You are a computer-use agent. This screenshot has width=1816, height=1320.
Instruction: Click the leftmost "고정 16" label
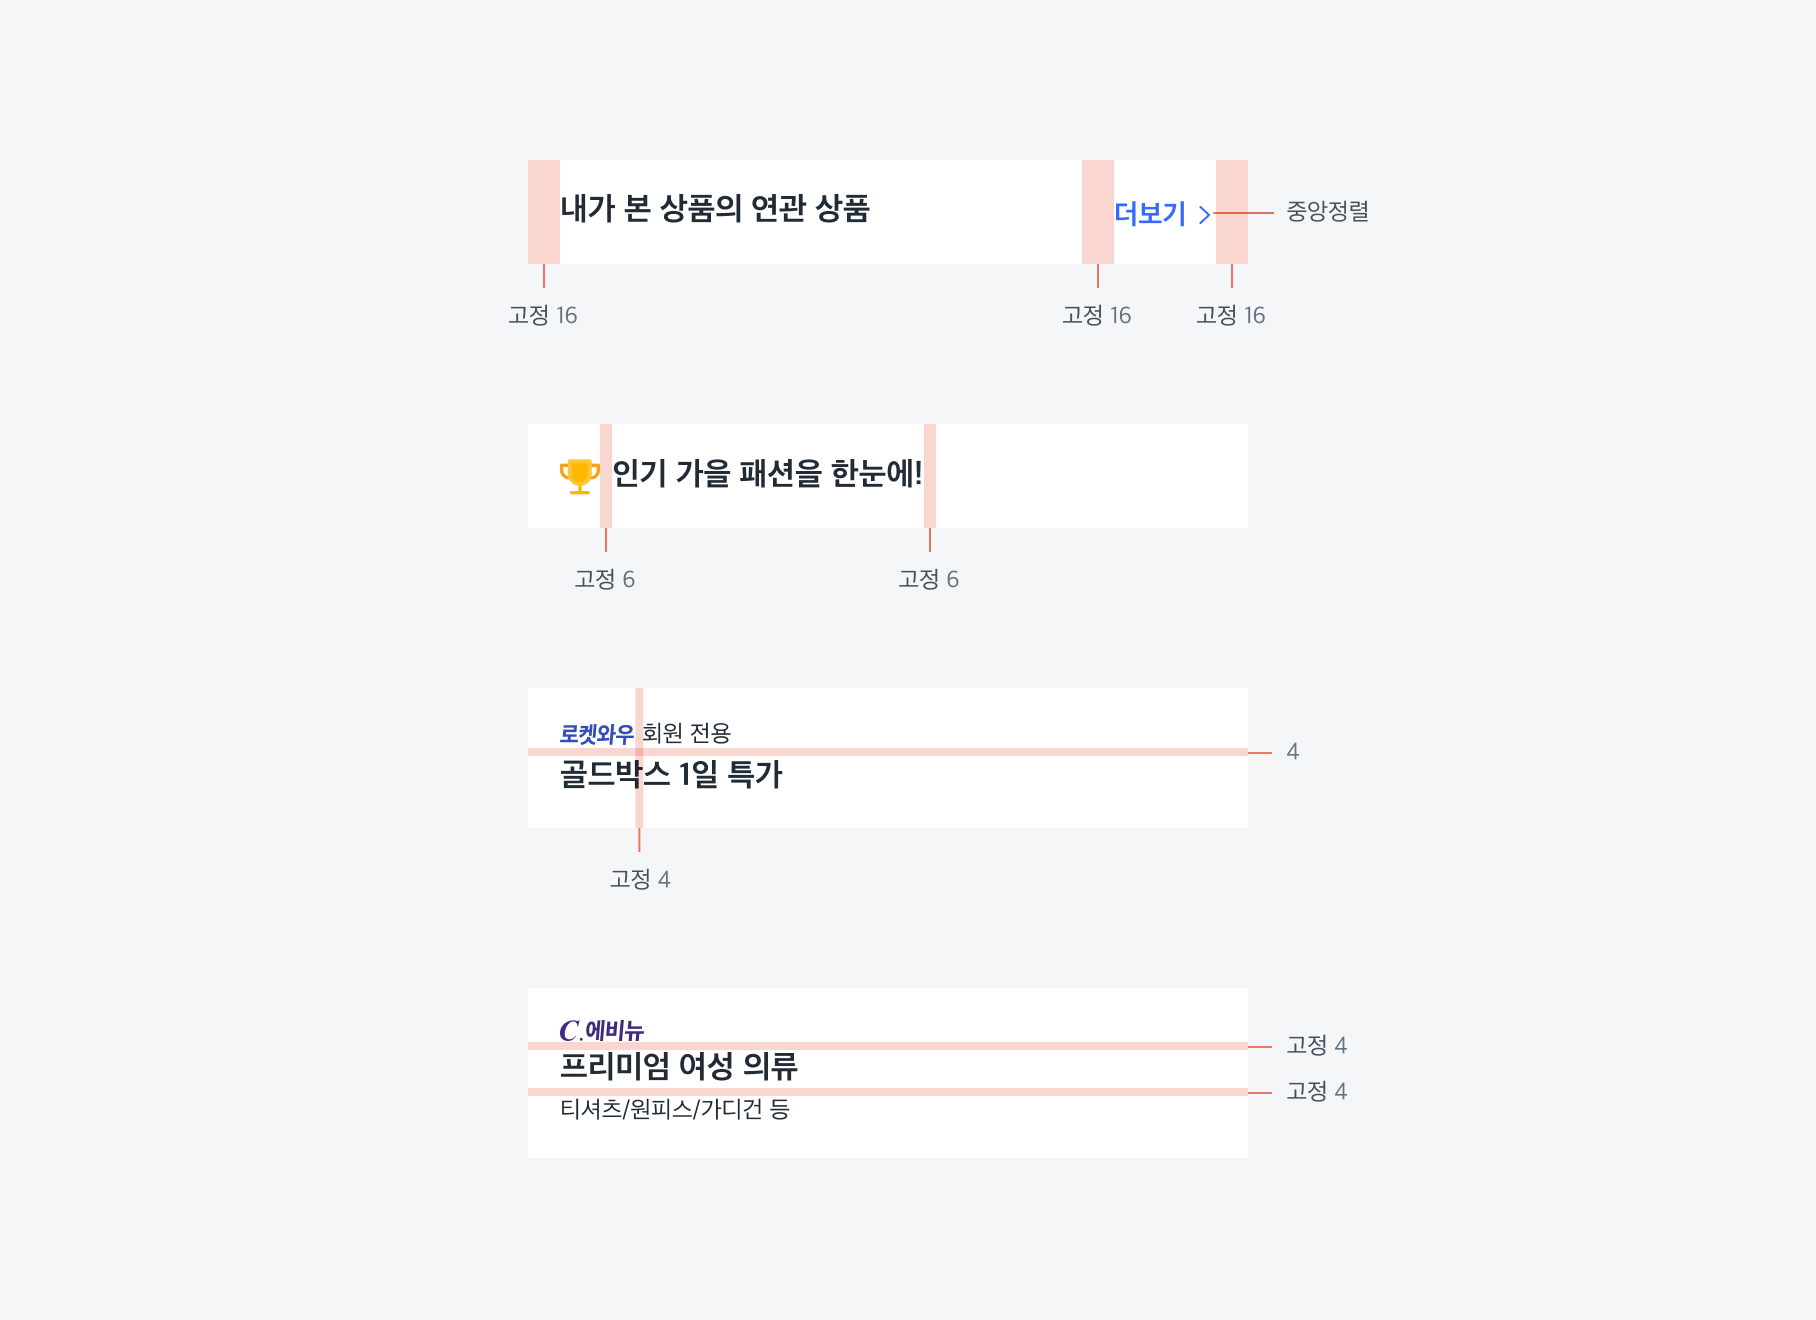(x=543, y=316)
